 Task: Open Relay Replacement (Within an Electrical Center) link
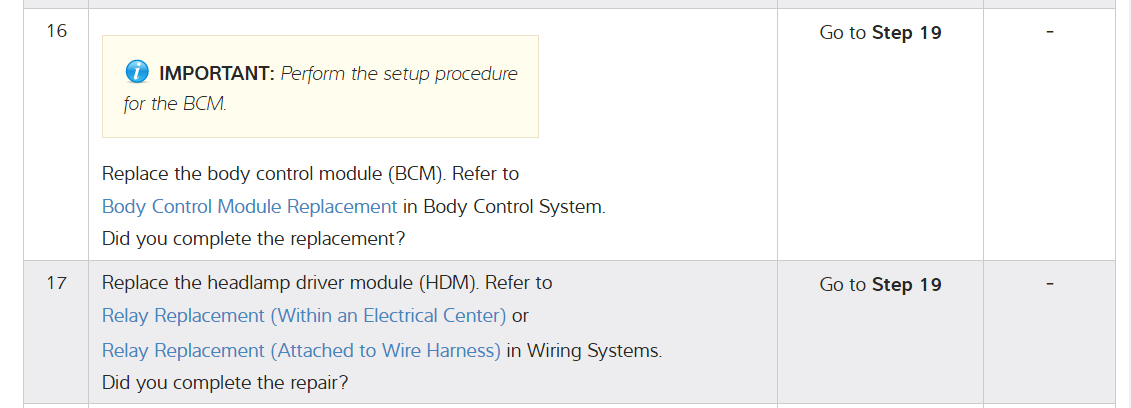pyautogui.click(x=304, y=316)
